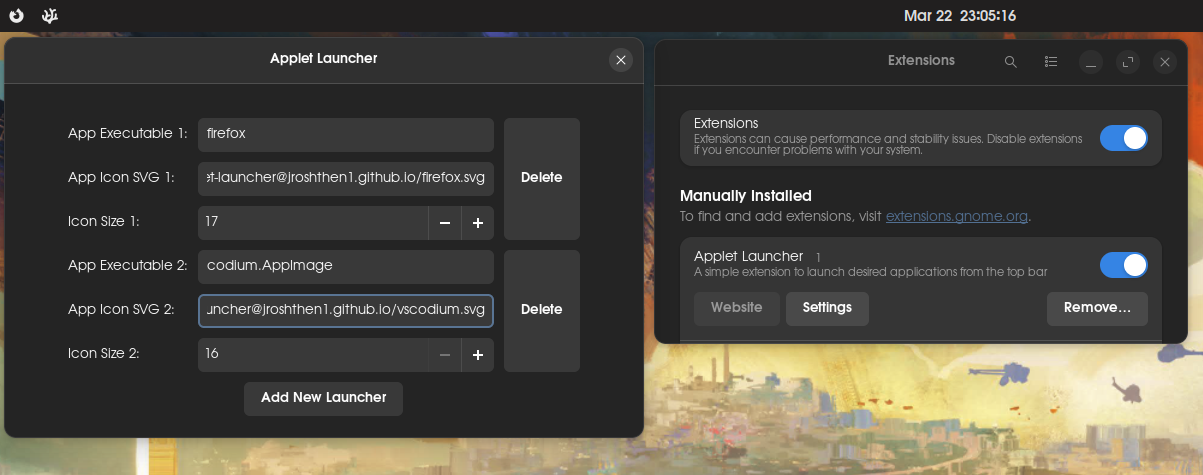Launch Firefox from the top bar icon

point(17,16)
